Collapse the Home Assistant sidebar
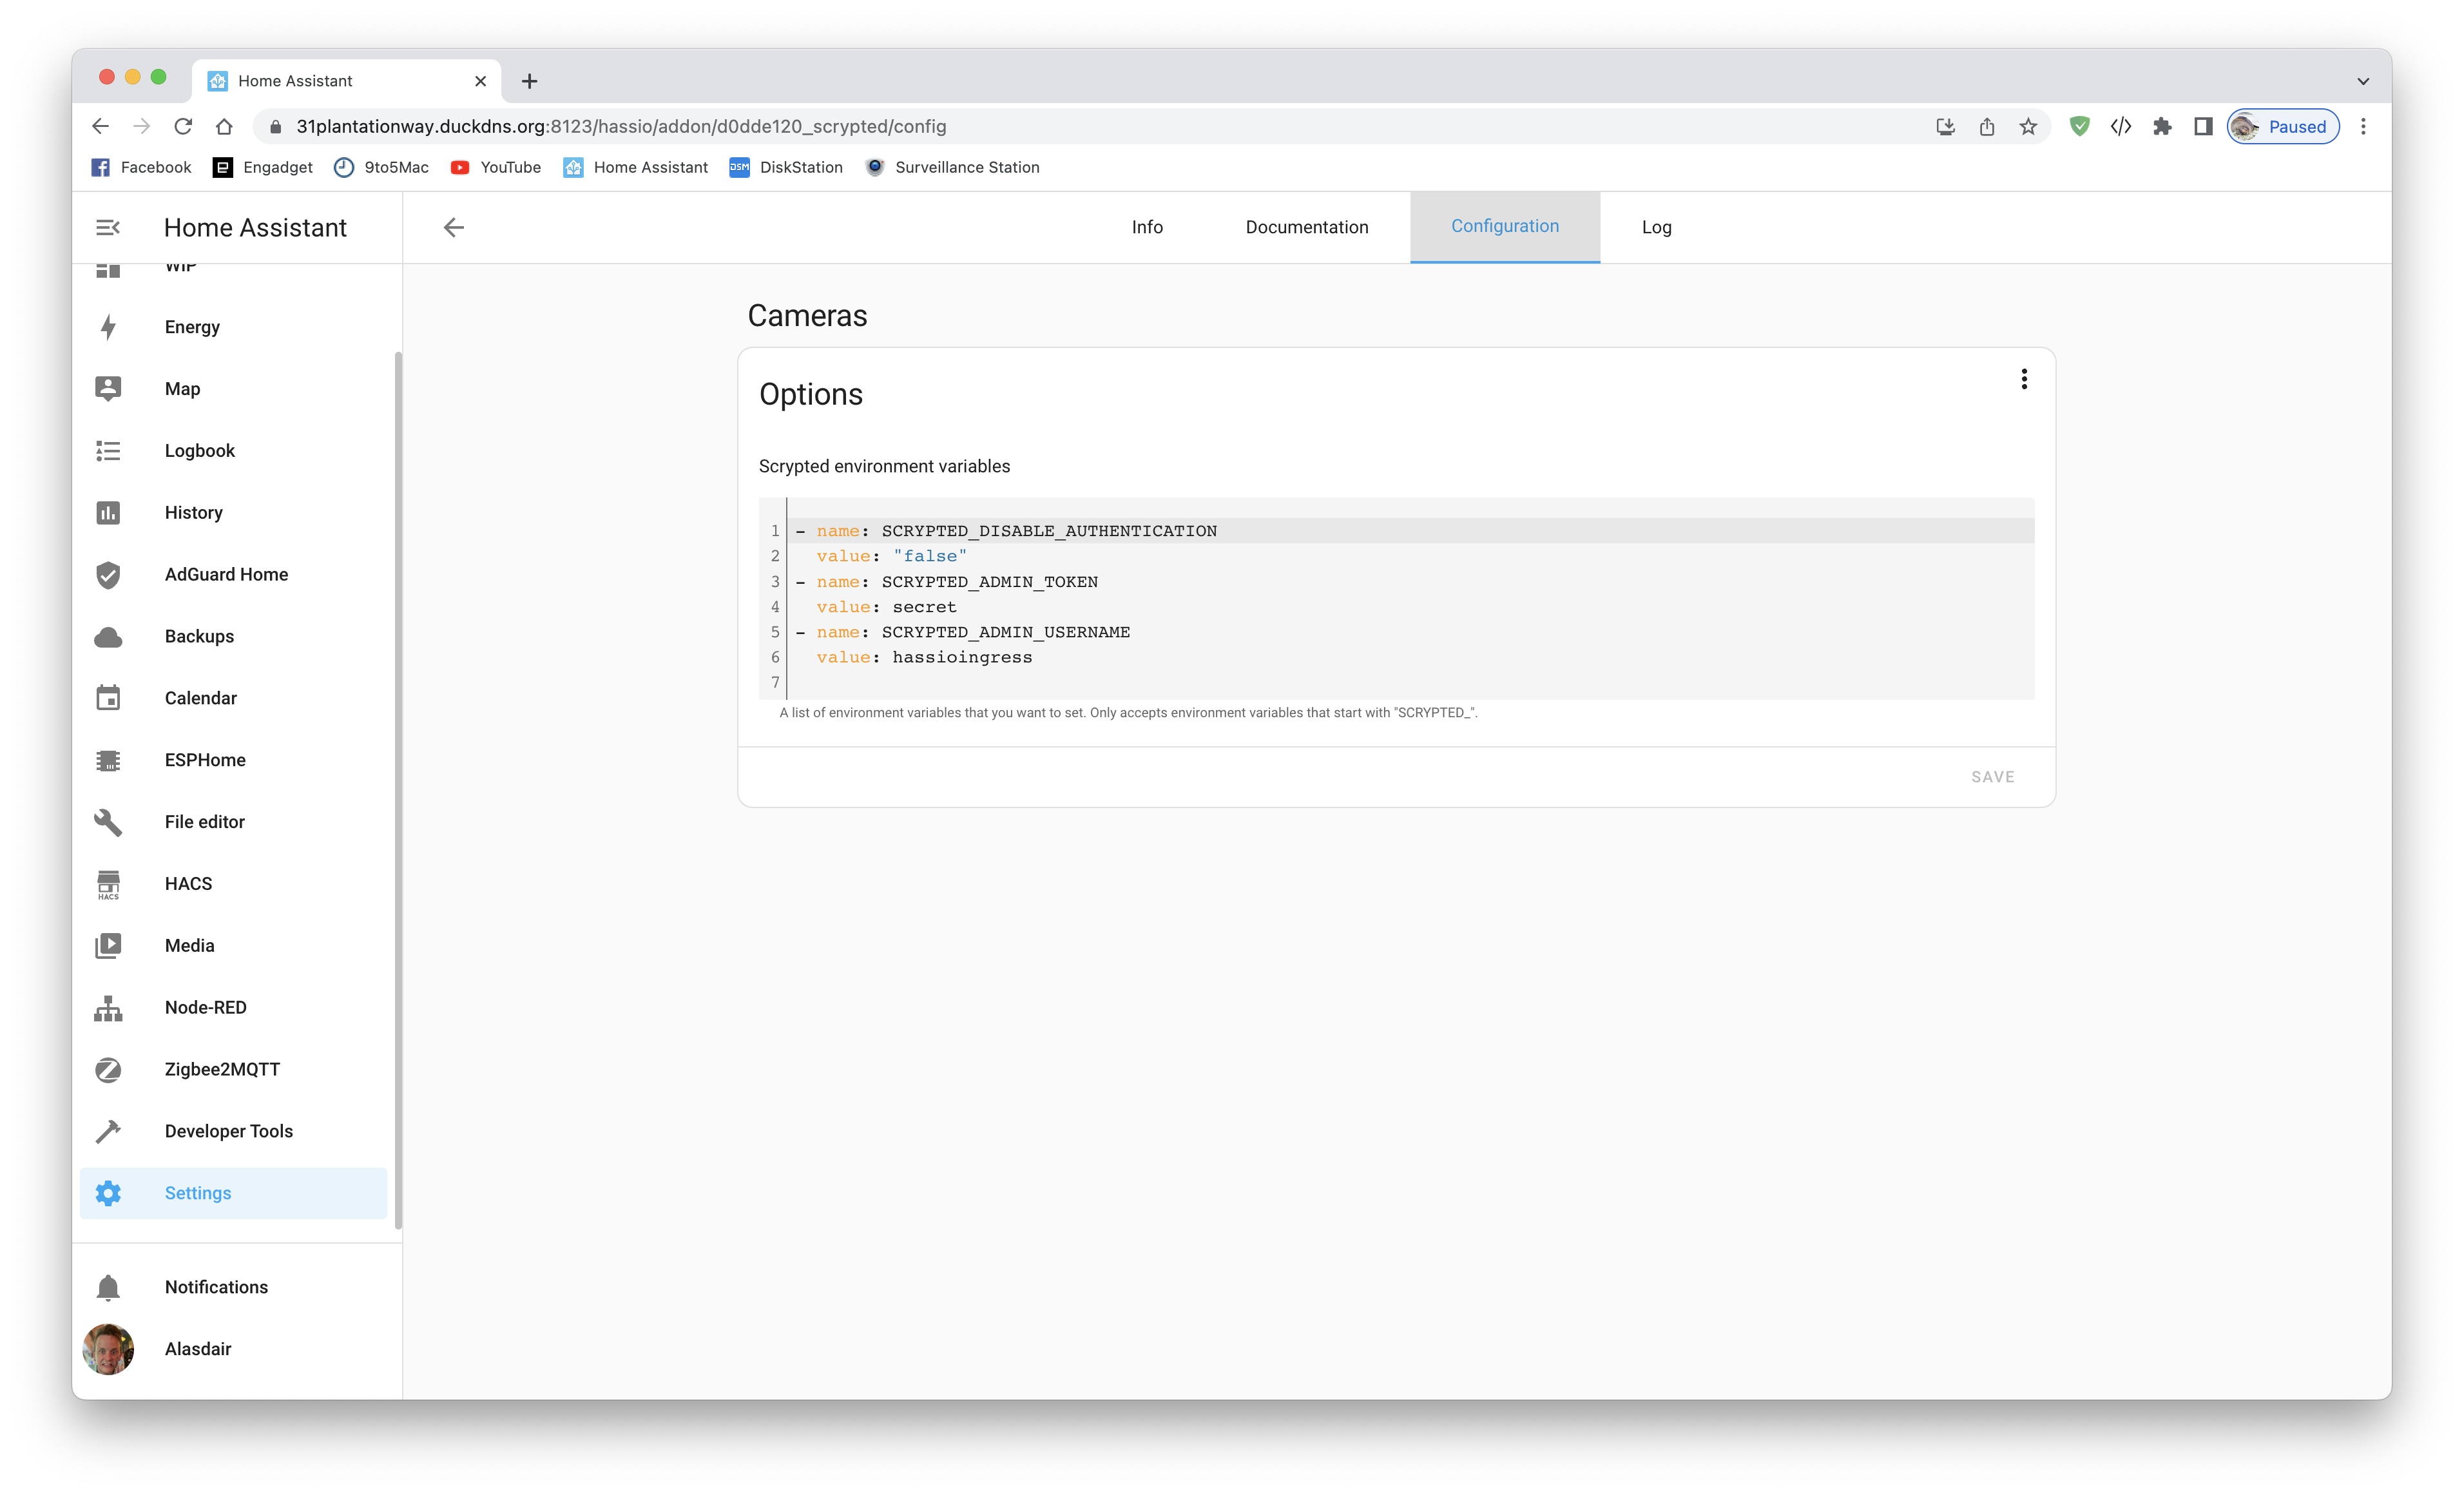 (107, 227)
